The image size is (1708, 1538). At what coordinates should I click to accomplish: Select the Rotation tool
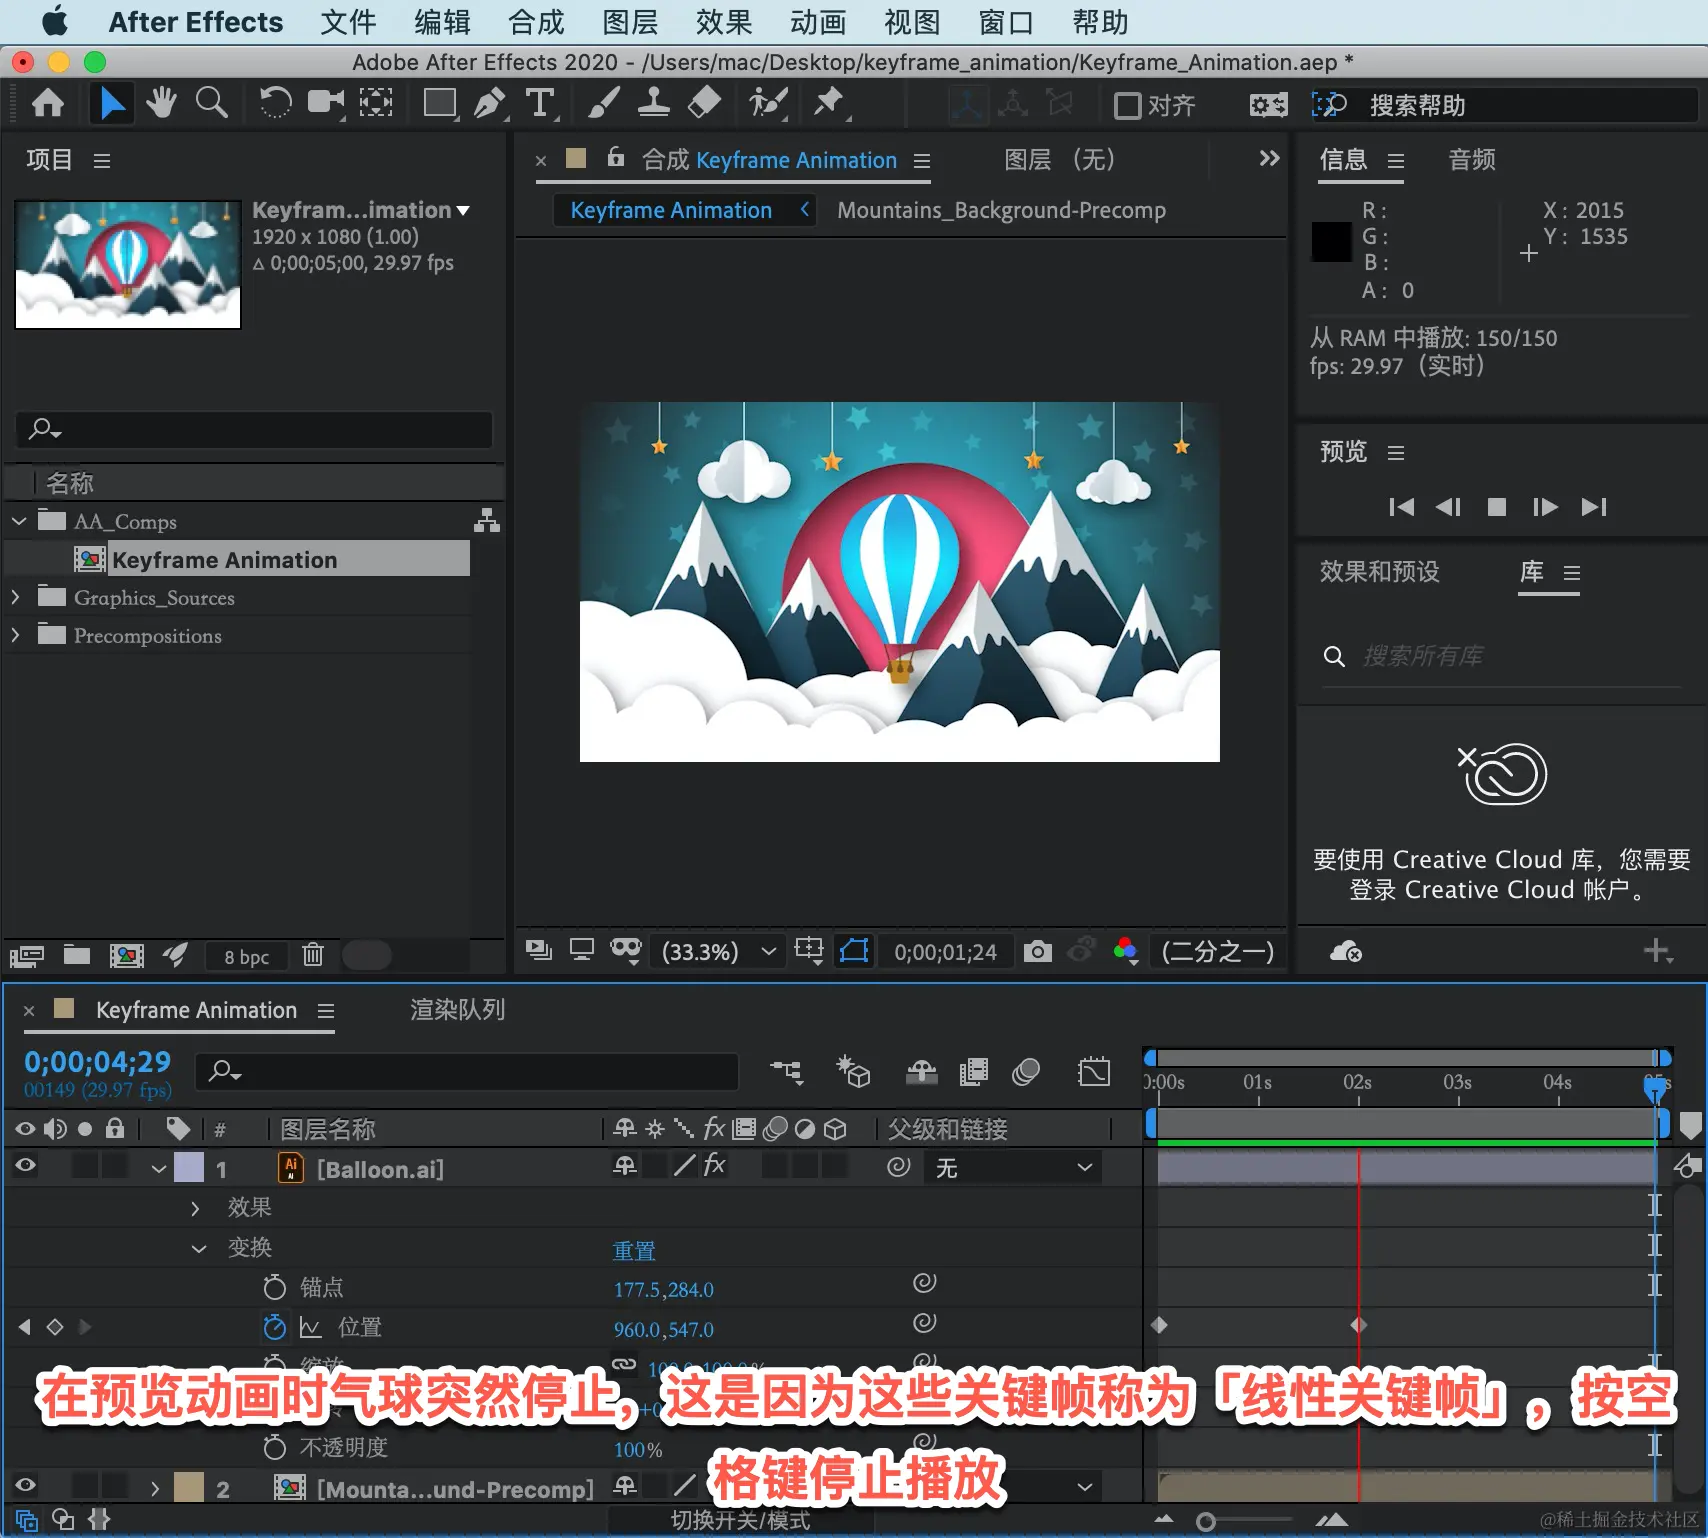pyautogui.click(x=274, y=103)
